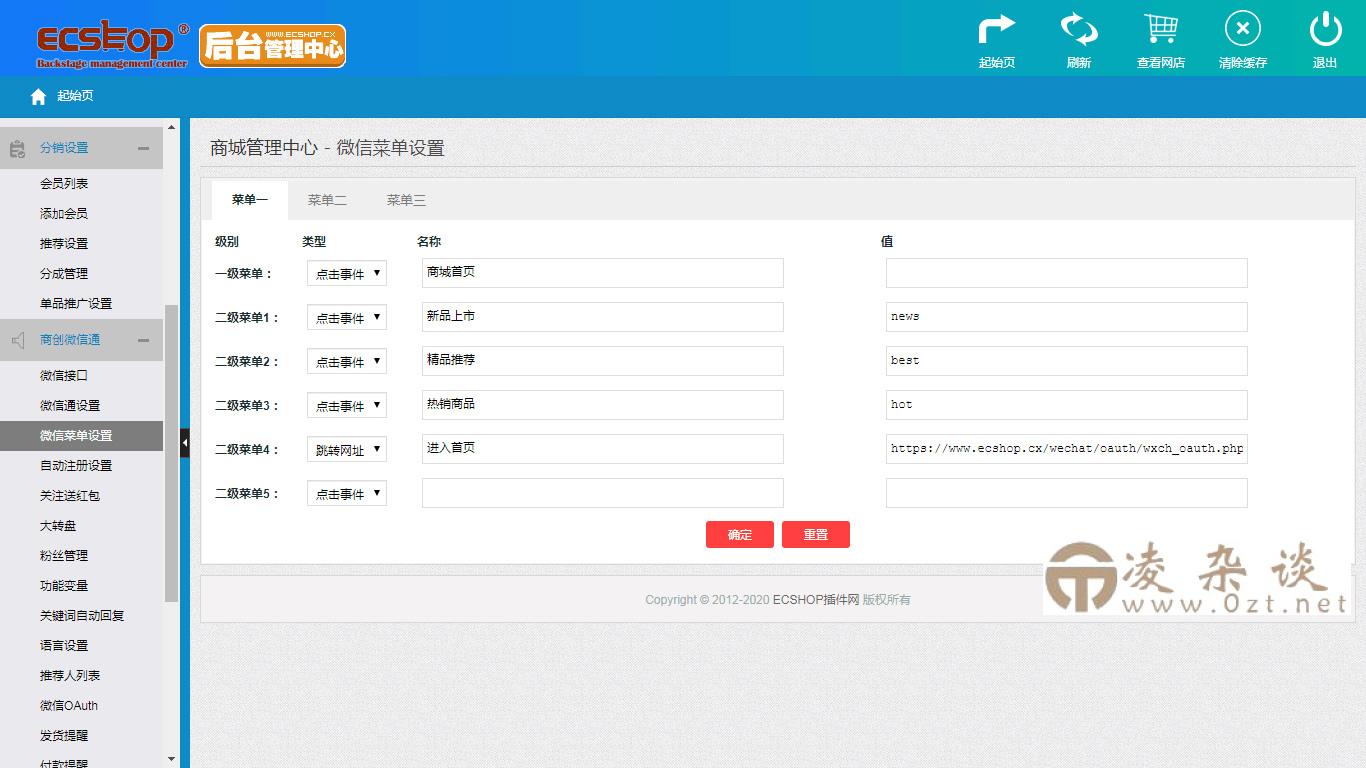
Task: Switch to the 菜单二 tab
Action: [327, 200]
